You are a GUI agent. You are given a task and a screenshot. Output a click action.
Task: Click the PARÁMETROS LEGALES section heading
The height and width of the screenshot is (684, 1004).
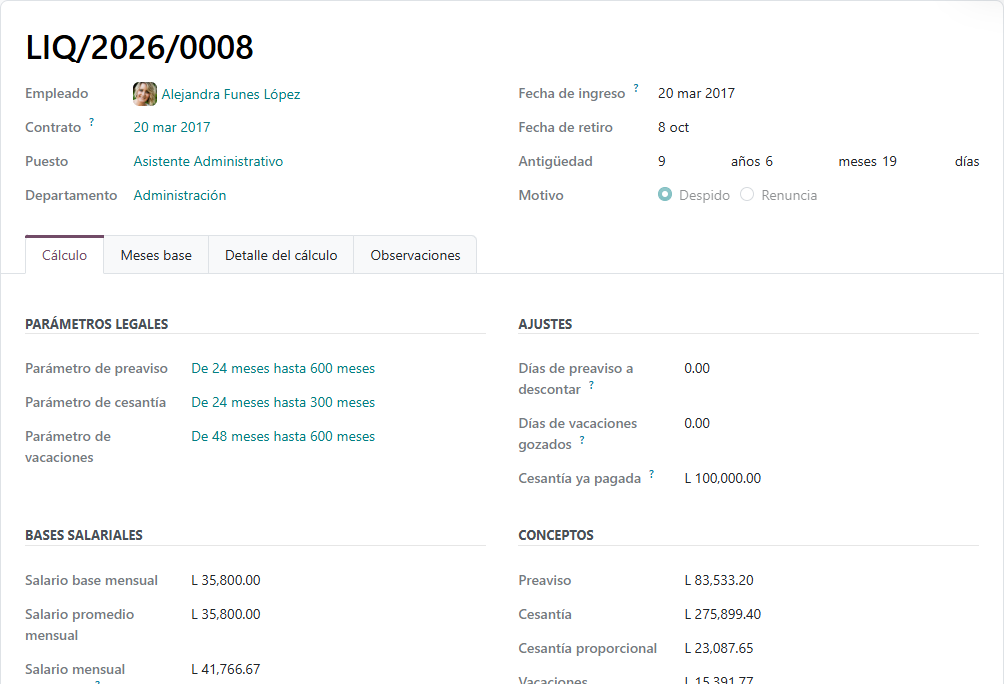[x=97, y=324]
